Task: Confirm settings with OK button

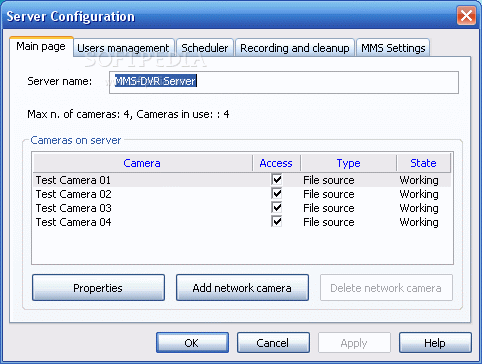Action: (192, 343)
